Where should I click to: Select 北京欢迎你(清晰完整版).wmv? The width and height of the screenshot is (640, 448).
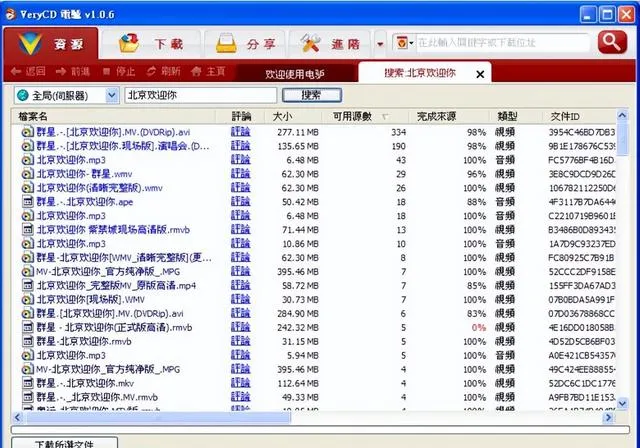100,188
